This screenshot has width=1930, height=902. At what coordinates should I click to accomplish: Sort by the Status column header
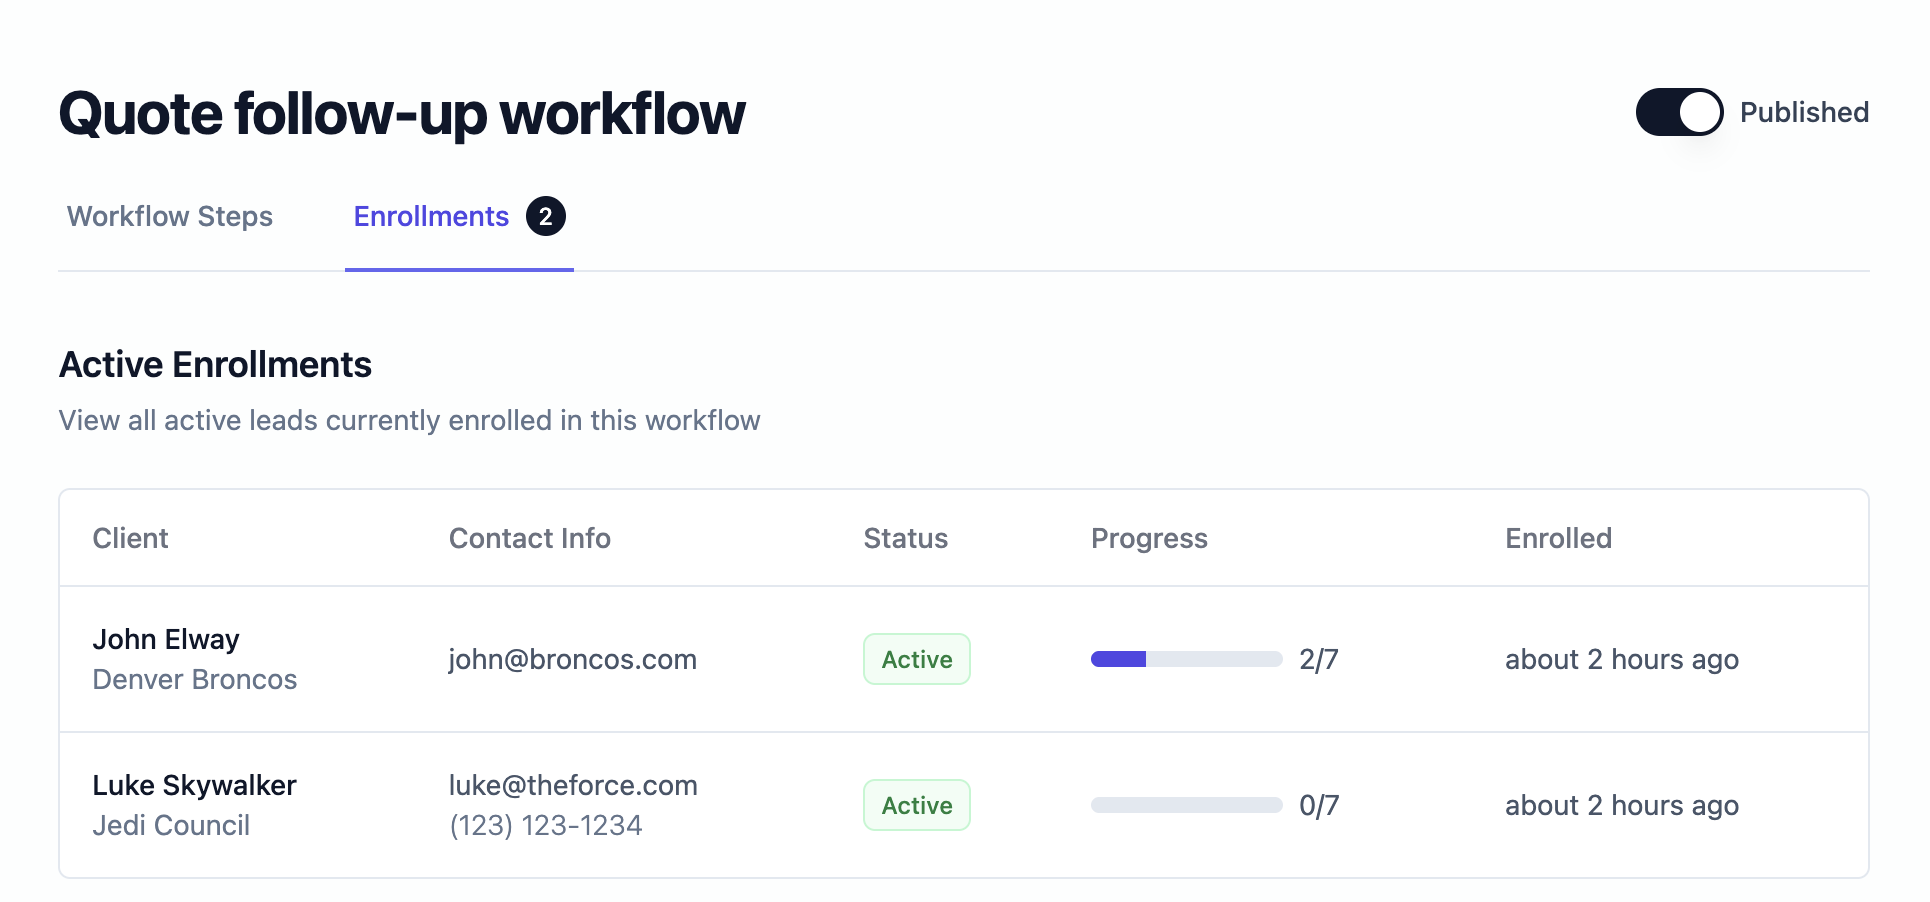pyautogui.click(x=905, y=538)
